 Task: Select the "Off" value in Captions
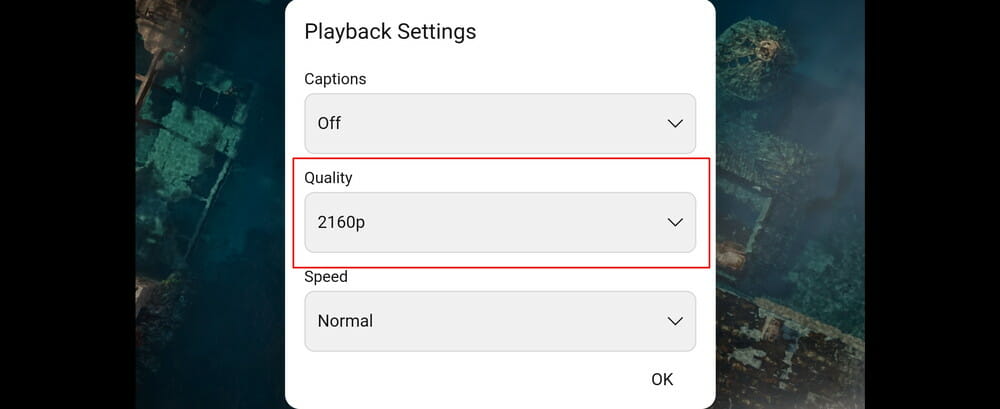point(329,124)
